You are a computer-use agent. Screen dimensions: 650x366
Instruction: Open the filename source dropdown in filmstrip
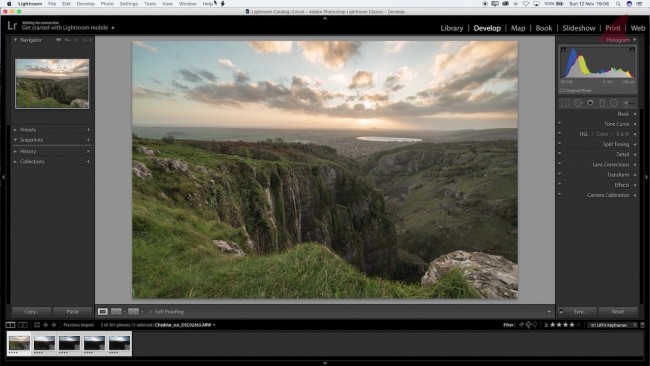tap(214, 325)
